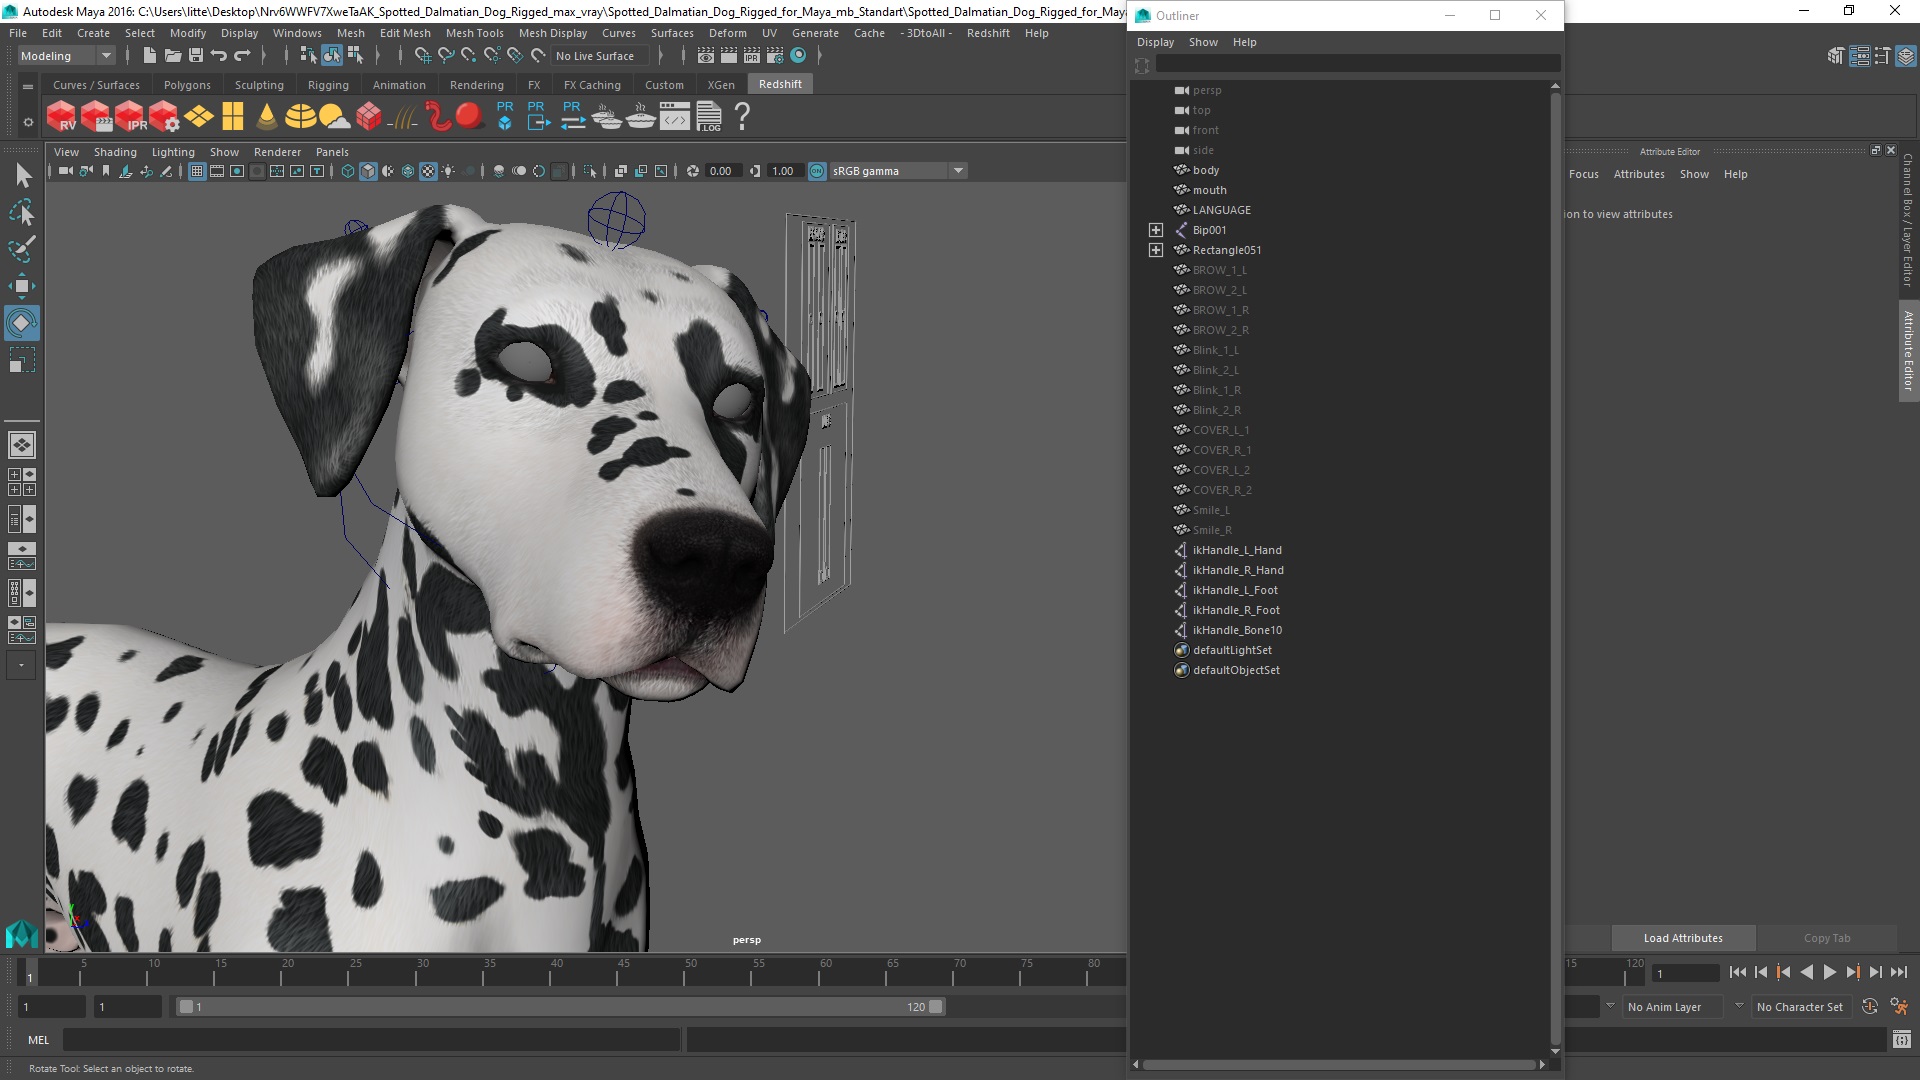Image resolution: width=1920 pixels, height=1080 pixels.
Task: Open Redshift render settings shelf icon
Action: (x=164, y=117)
